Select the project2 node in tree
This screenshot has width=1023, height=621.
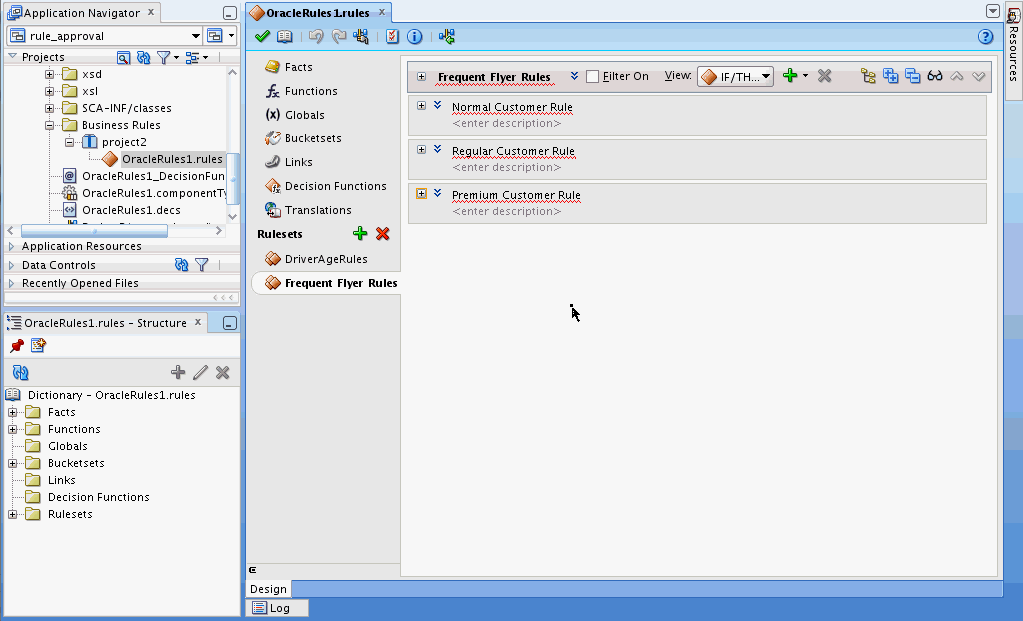[x=124, y=142]
